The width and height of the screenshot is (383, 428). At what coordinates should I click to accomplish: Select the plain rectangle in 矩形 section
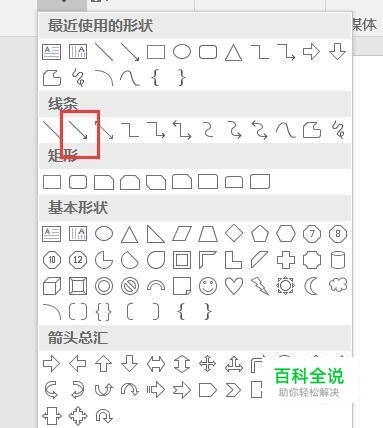point(52,182)
